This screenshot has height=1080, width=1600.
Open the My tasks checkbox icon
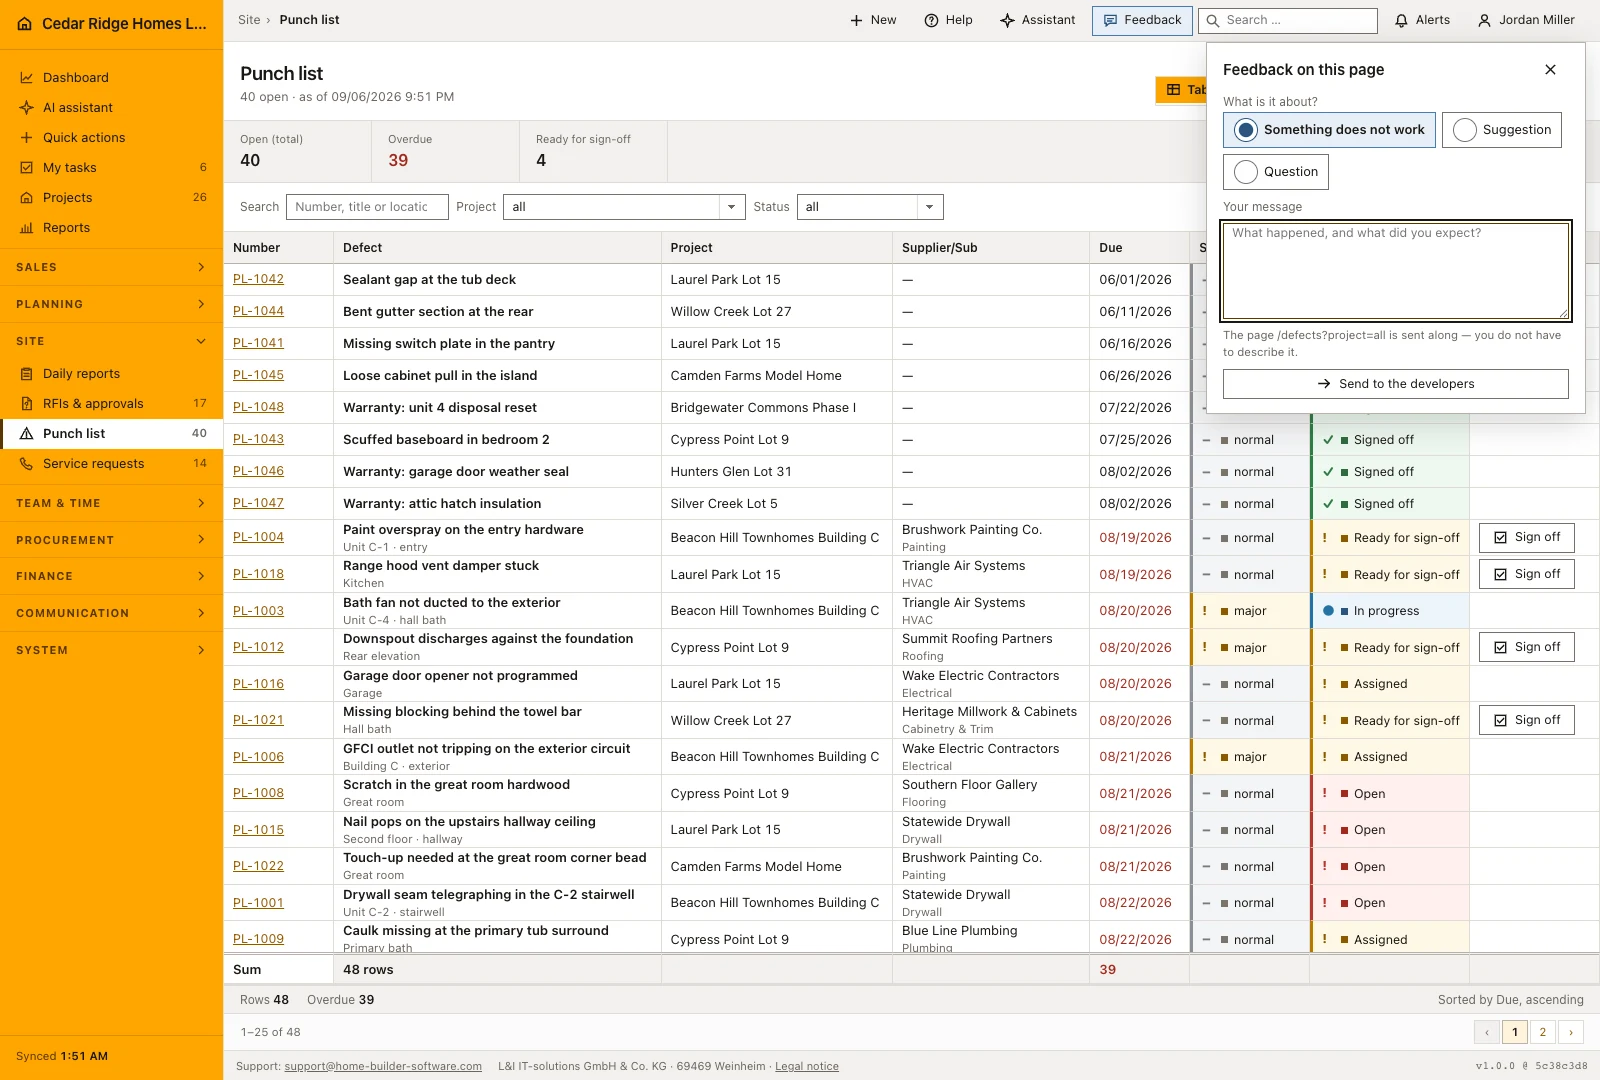point(27,168)
